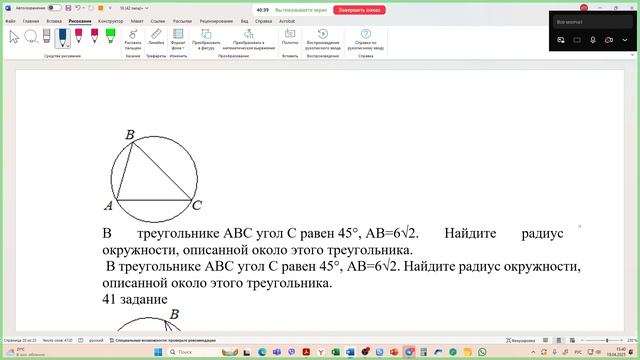Open Ink Help (Справка по рукописному вводу)
Image resolution: width=640 pixels, height=360 pixels.
366,40
